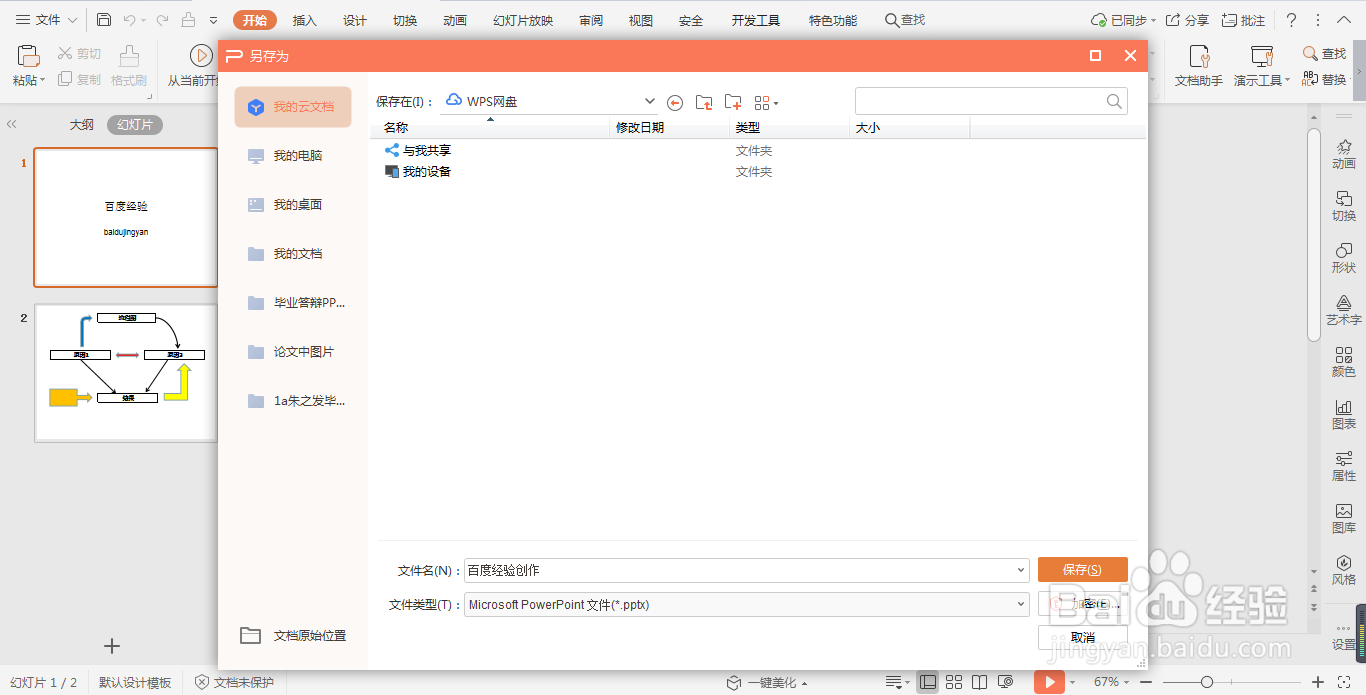This screenshot has height=695, width=1366.
Task: Click 一键美化 in status bar
Action: coord(767,682)
